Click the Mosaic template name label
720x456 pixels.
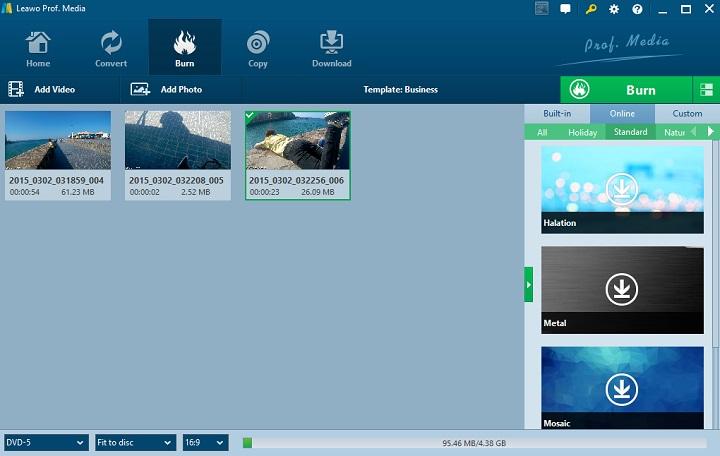557,423
